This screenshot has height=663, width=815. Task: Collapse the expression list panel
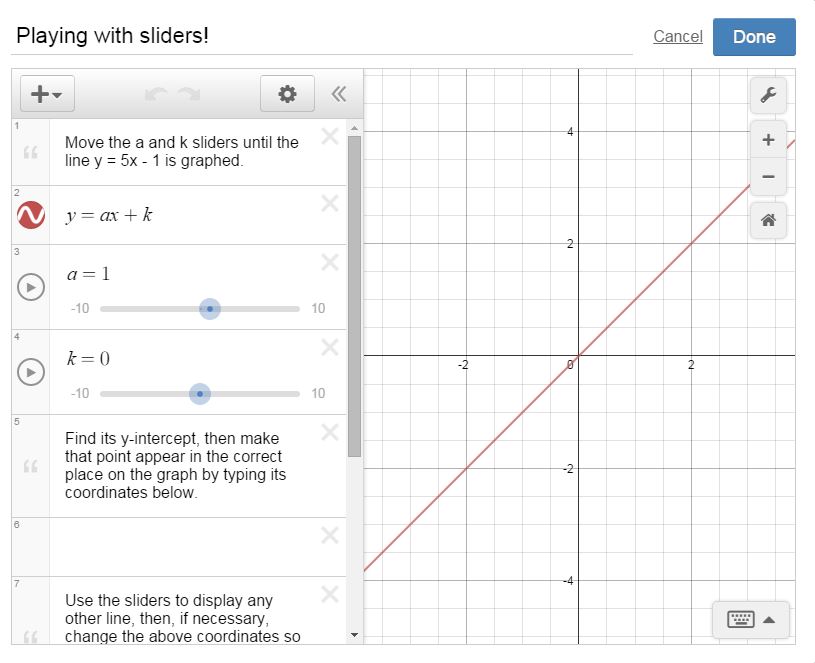[x=338, y=94]
